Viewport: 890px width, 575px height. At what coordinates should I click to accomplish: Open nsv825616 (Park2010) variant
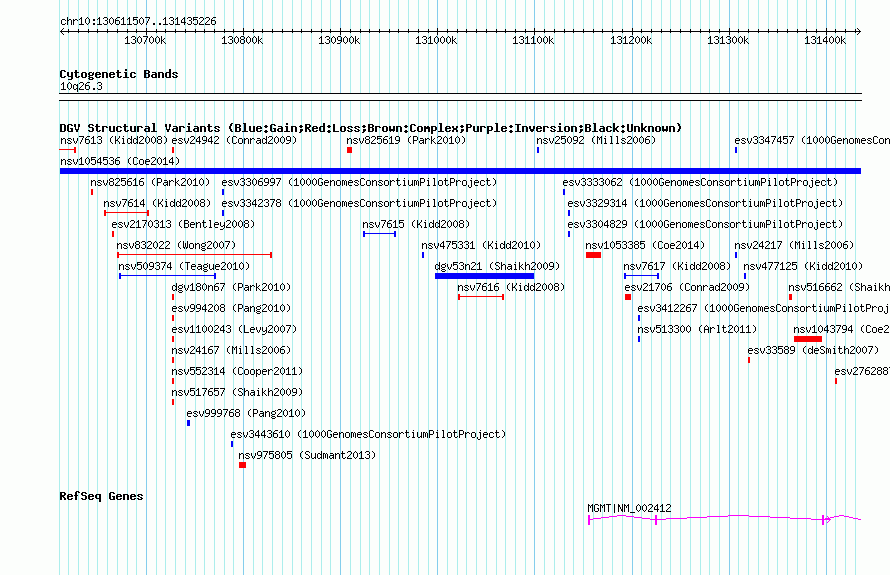coord(150,182)
